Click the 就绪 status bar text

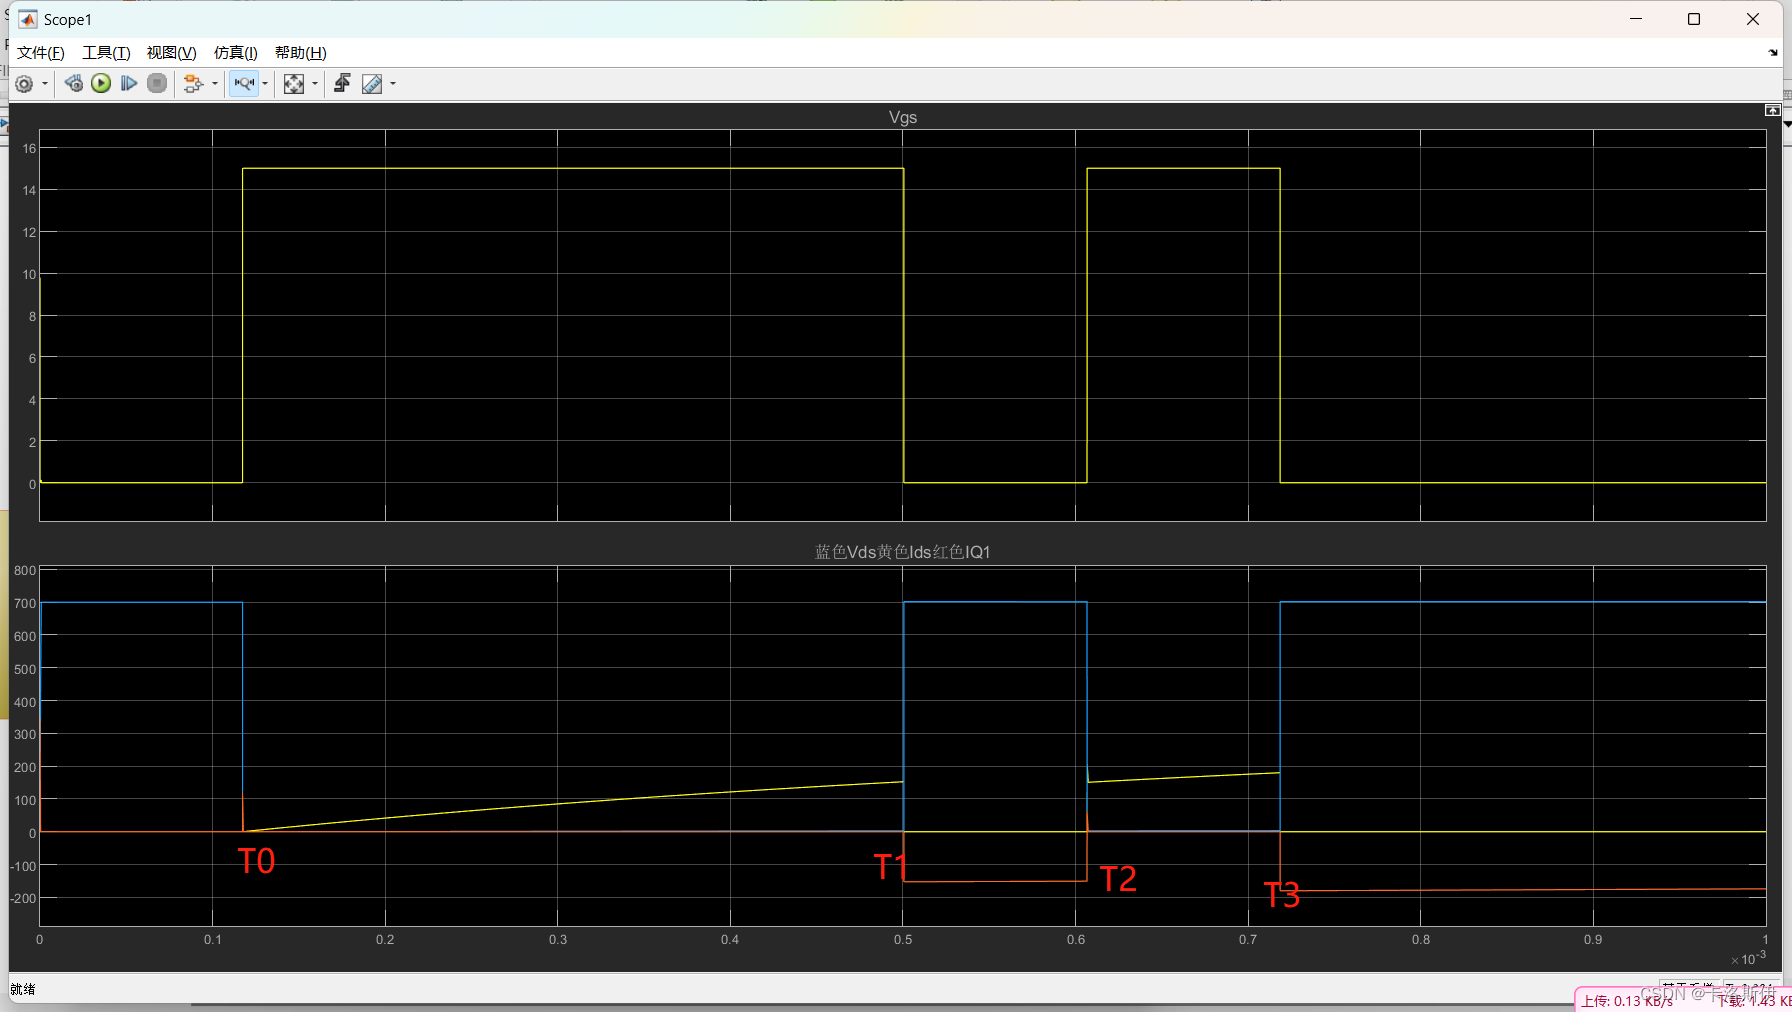(23, 989)
